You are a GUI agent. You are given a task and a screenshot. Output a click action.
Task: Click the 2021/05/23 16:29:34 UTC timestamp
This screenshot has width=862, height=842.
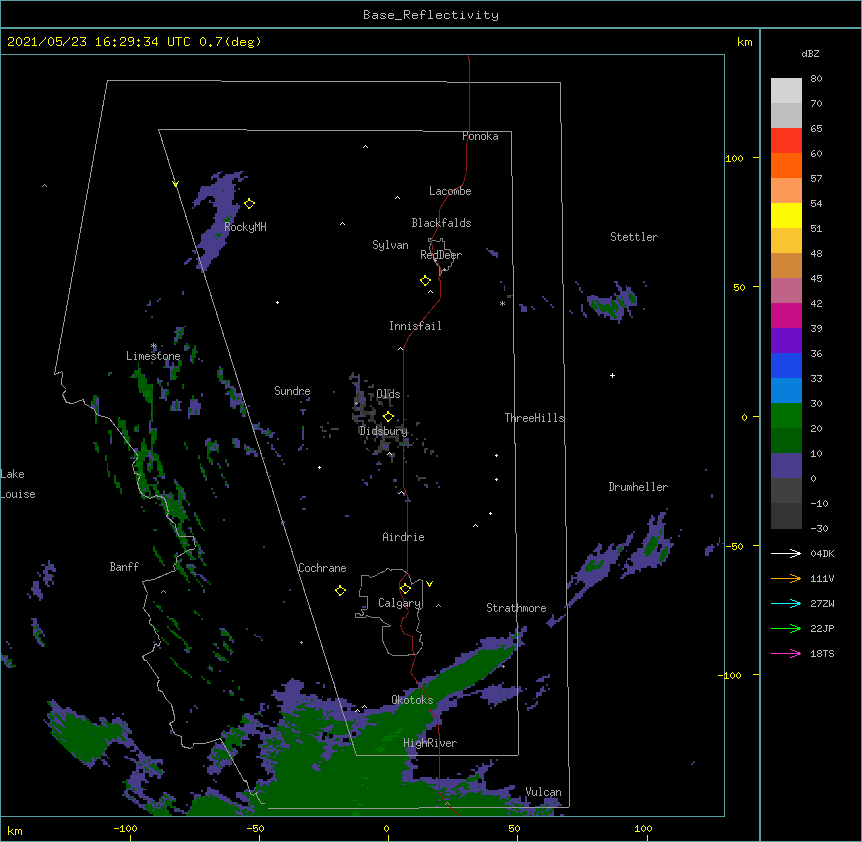(x=99, y=42)
